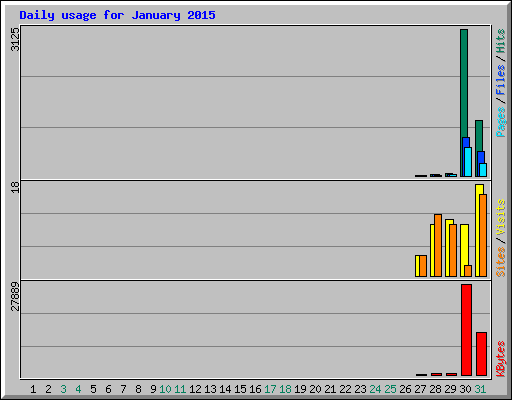512x400 pixels.
Task: Click the red KBytes legend label
Action: [x=501, y=359]
